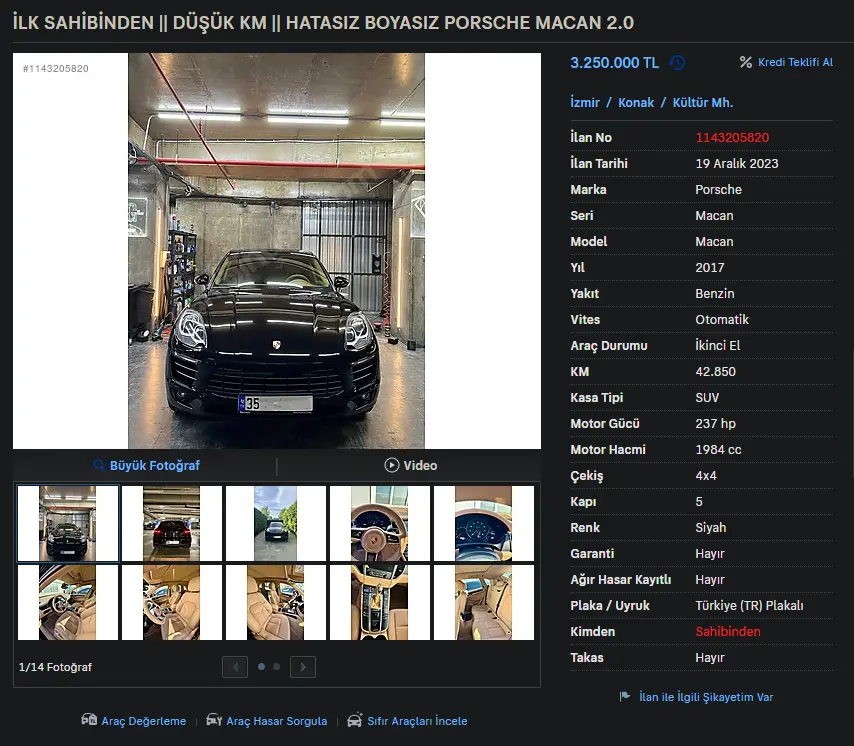
Task: Select the second thumbnail in the second row
Action: point(172,602)
